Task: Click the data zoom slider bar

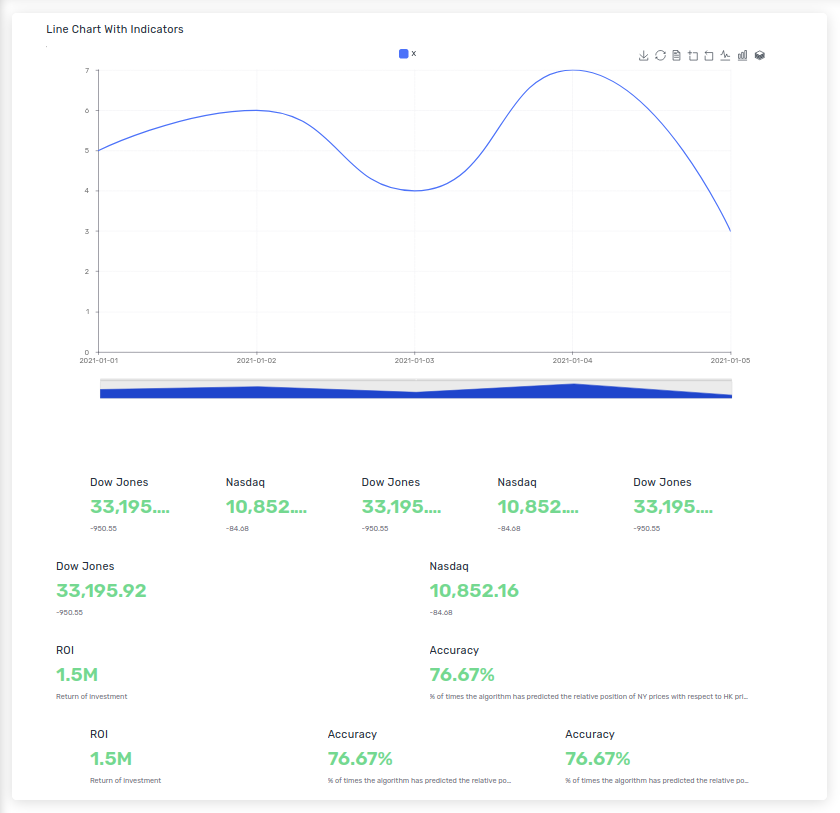Action: point(415,390)
